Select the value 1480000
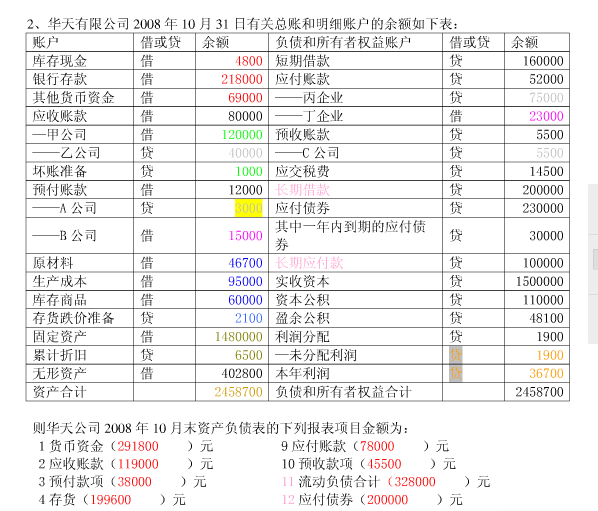 tap(239, 337)
